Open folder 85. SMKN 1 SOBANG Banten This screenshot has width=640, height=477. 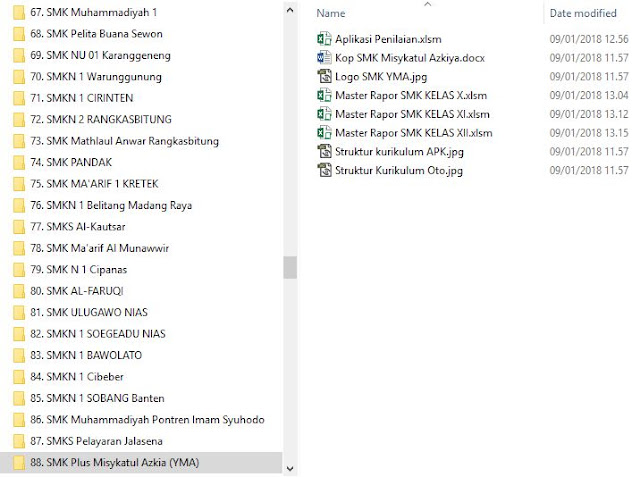[97, 398]
